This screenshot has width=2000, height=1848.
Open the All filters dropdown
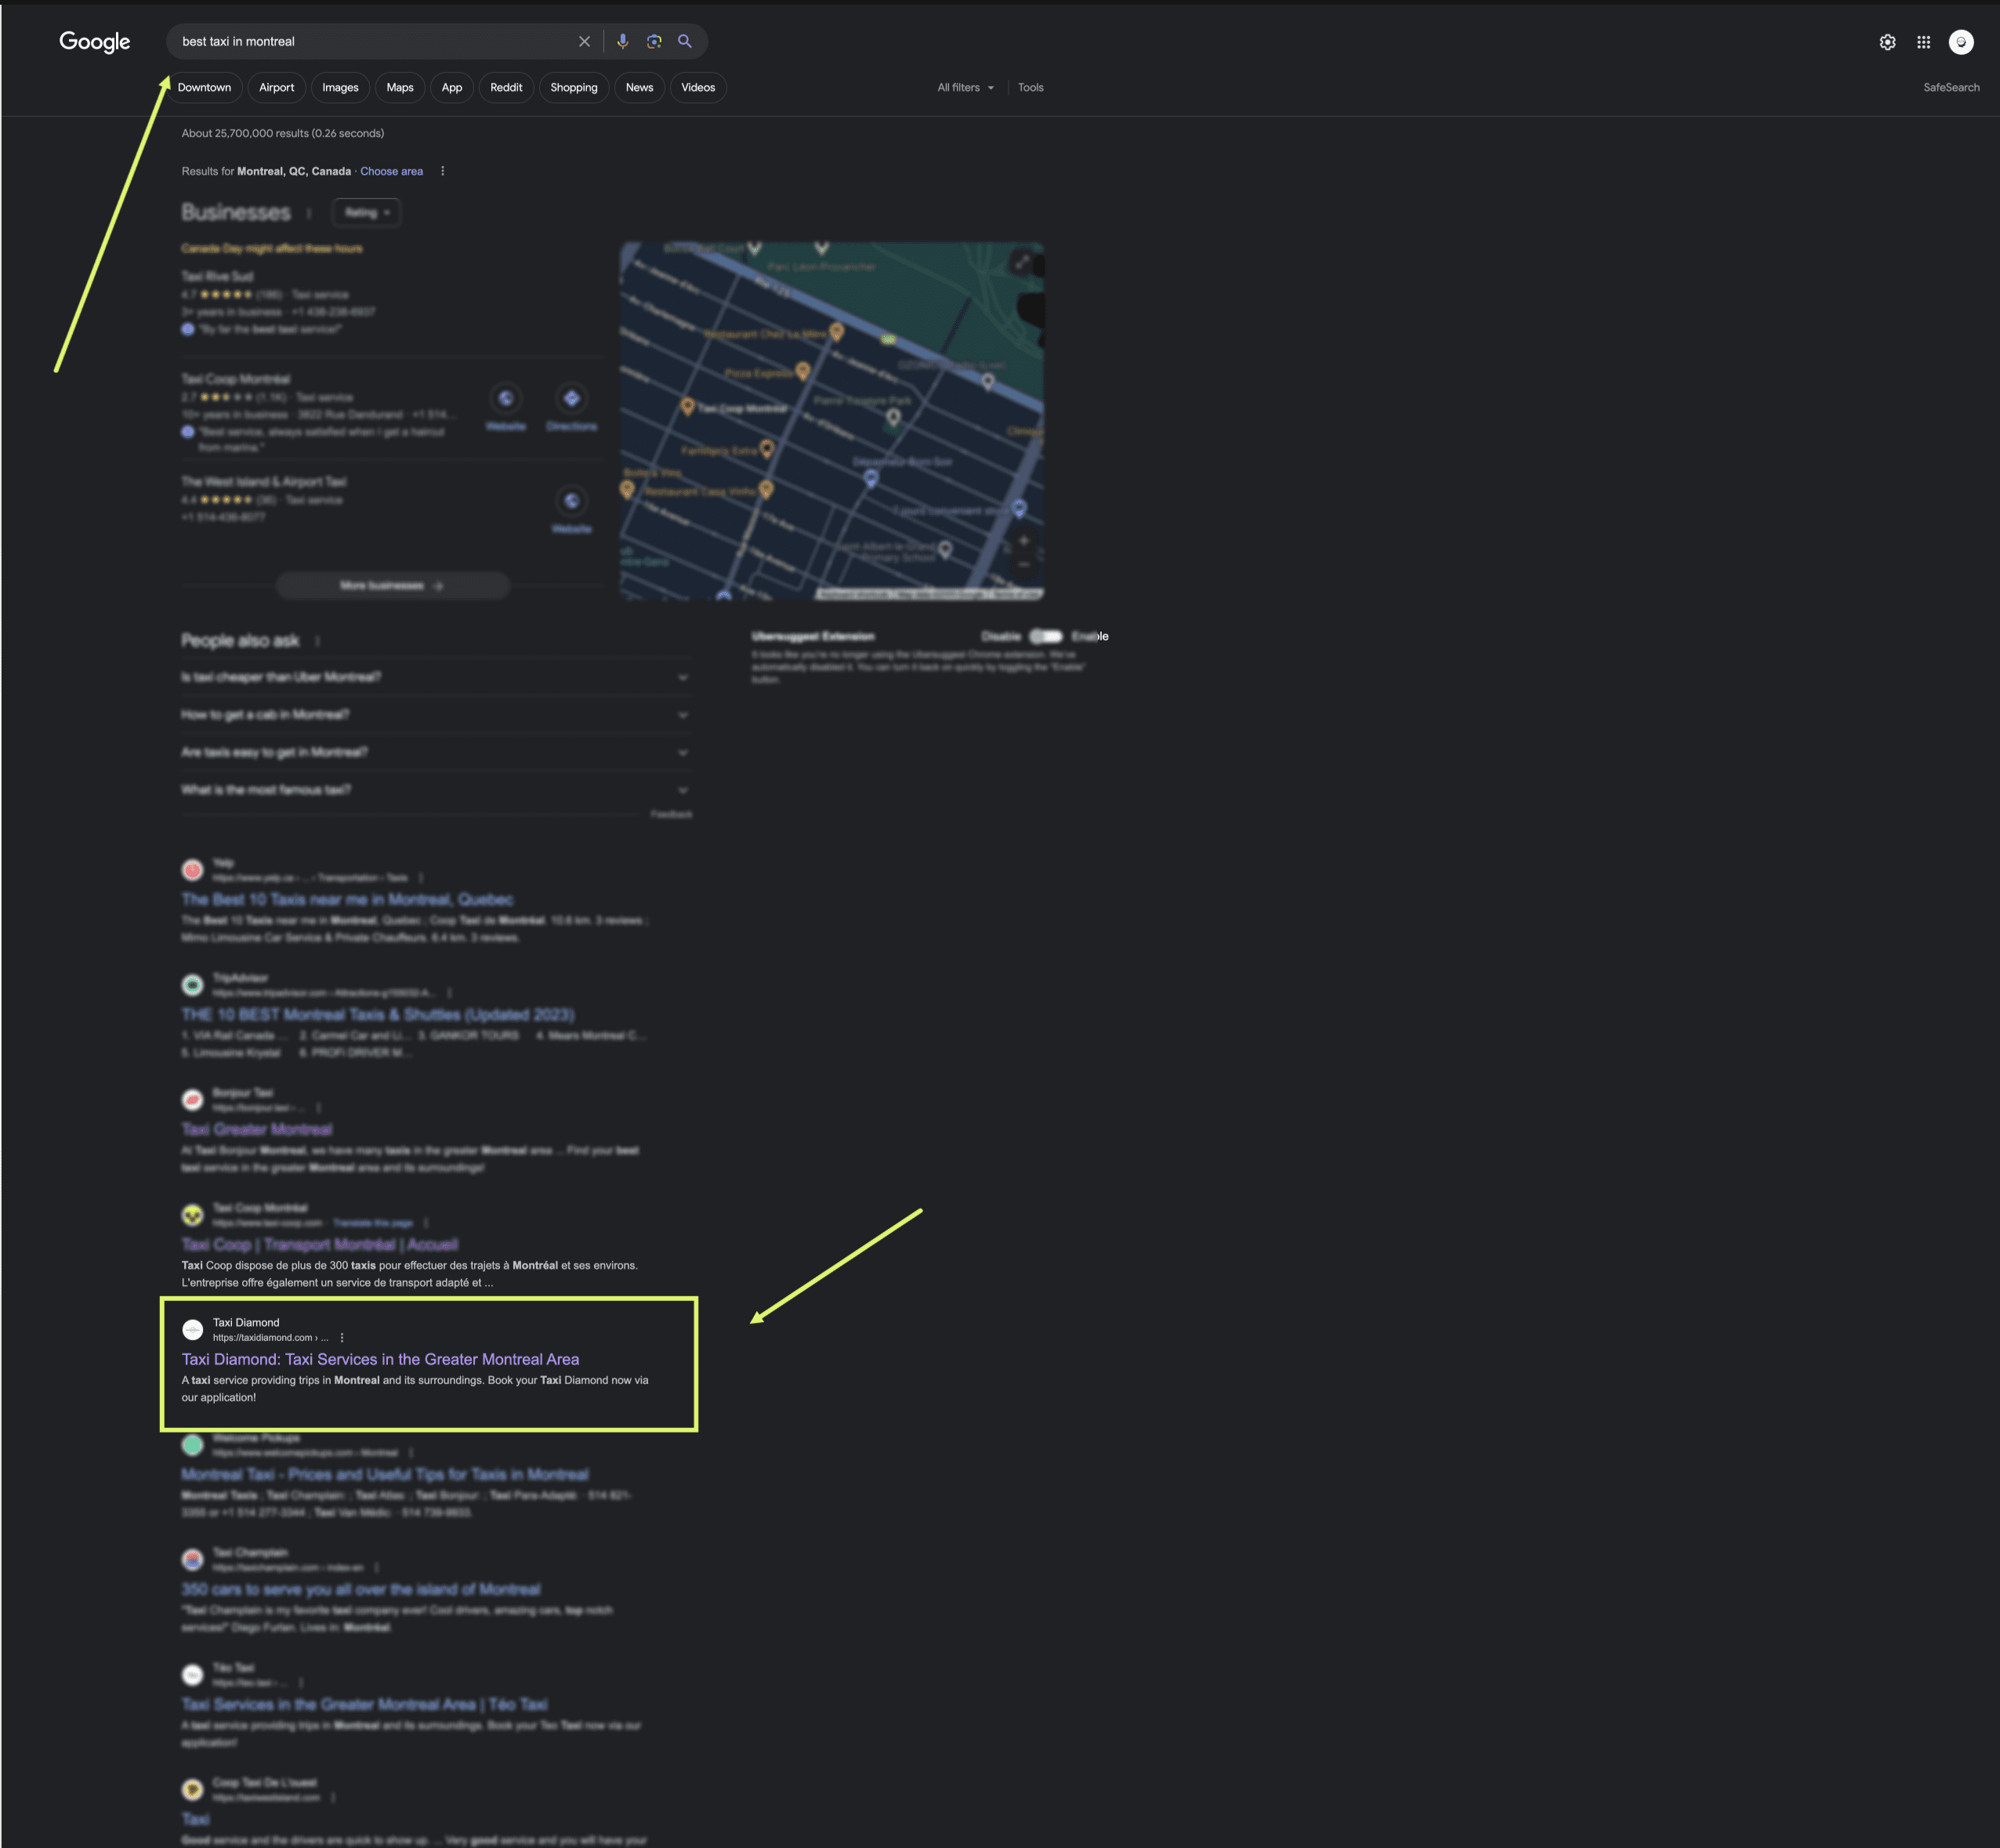965,87
